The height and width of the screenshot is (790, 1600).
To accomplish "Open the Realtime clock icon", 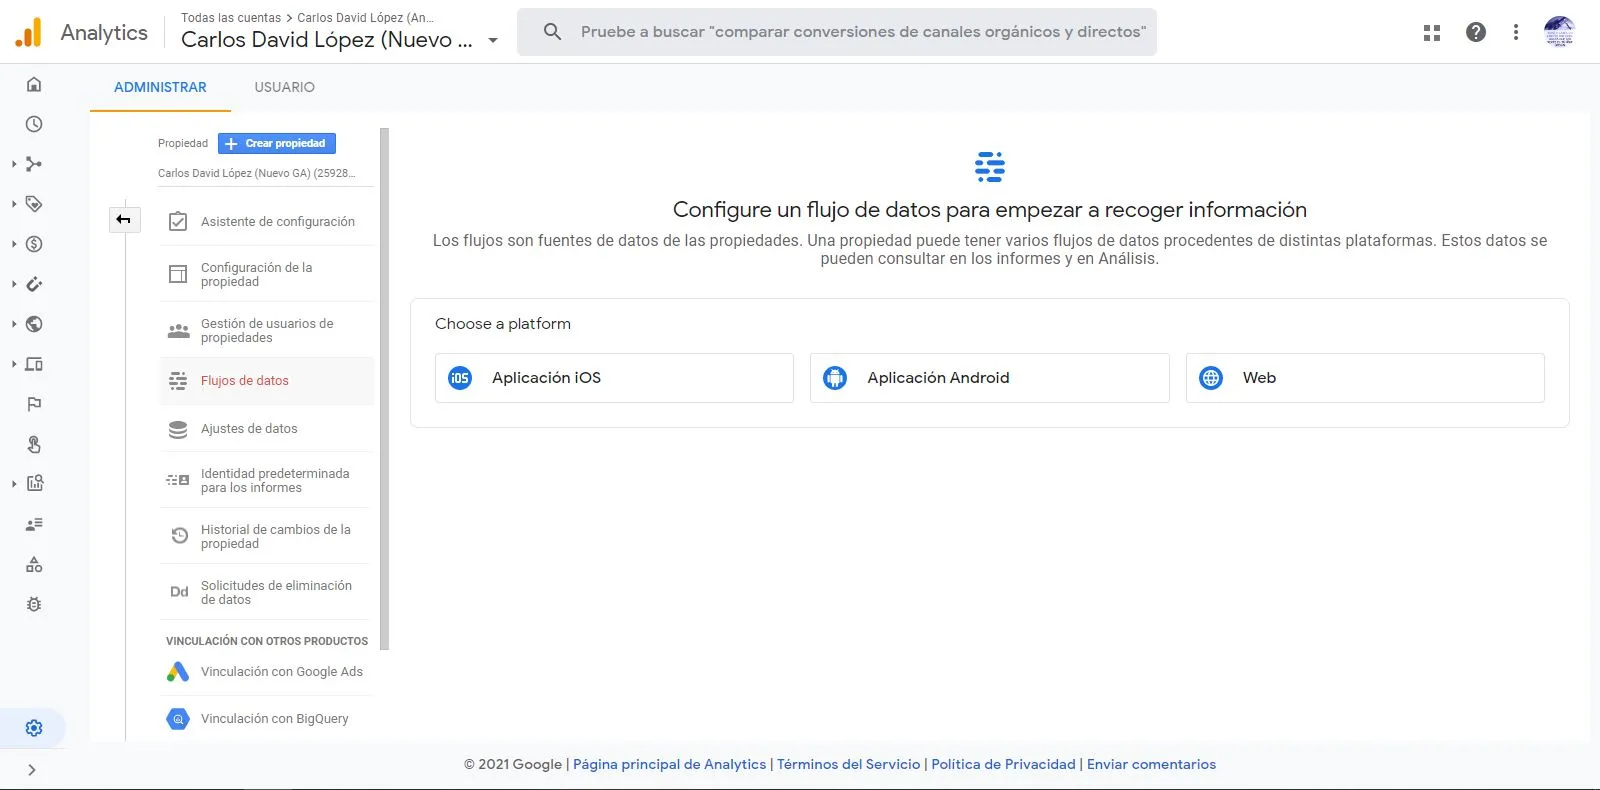I will [34, 124].
